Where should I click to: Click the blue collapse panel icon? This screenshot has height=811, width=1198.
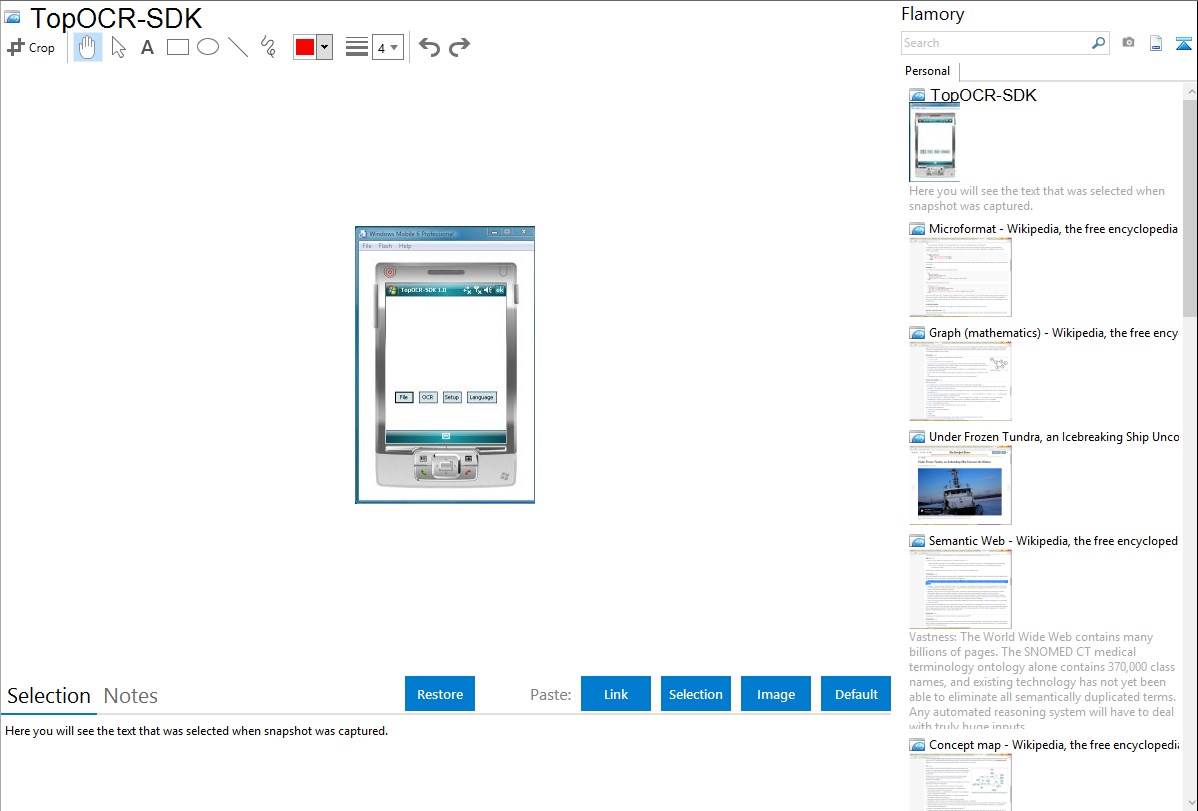point(1183,43)
